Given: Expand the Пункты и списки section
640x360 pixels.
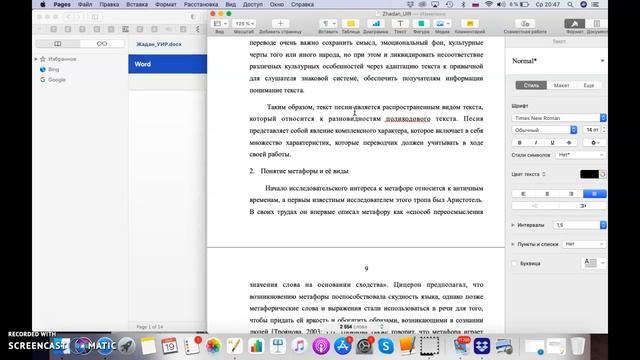Looking at the screenshot, I should point(513,244).
